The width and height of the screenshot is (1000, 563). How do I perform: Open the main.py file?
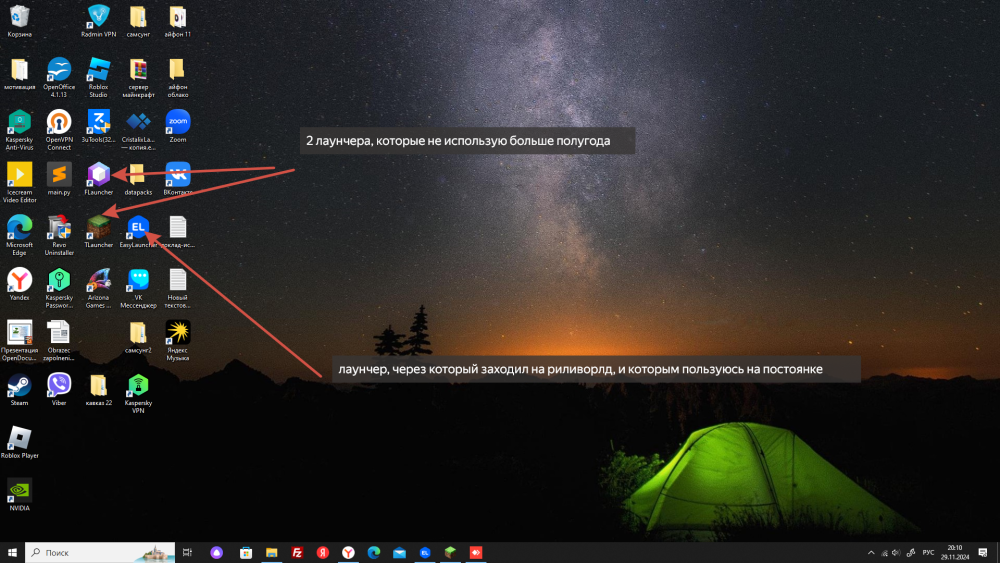click(59, 179)
